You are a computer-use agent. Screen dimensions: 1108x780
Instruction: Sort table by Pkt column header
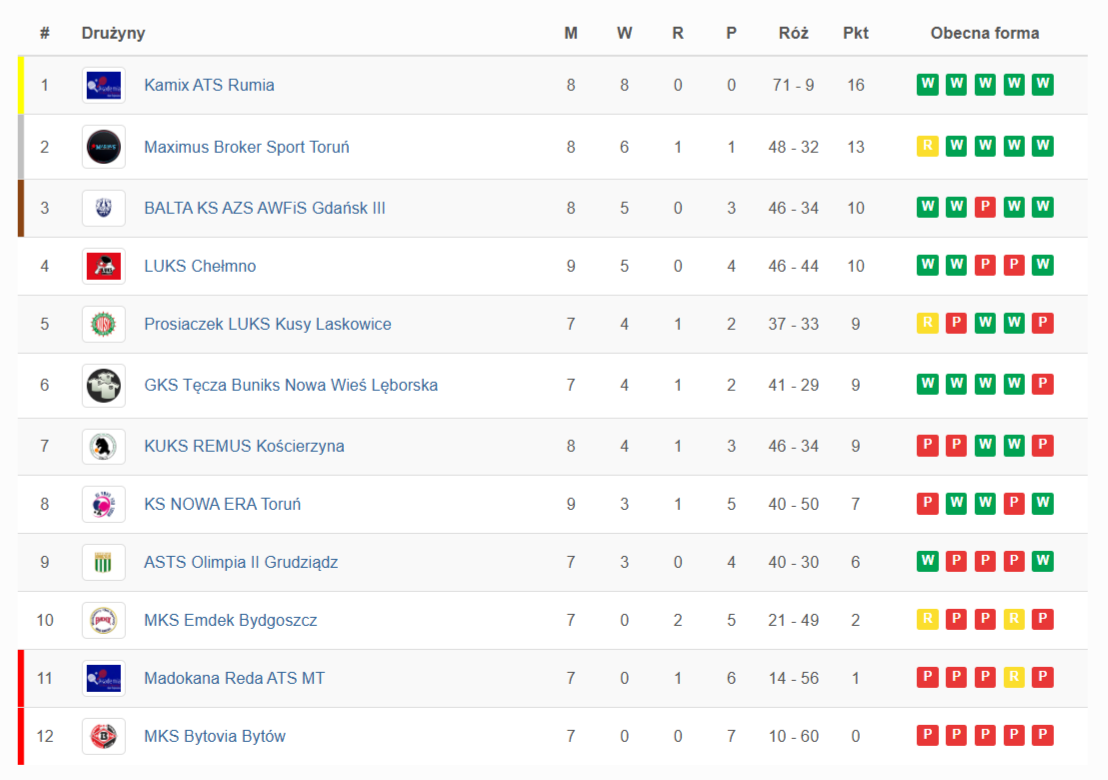point(855,33)
